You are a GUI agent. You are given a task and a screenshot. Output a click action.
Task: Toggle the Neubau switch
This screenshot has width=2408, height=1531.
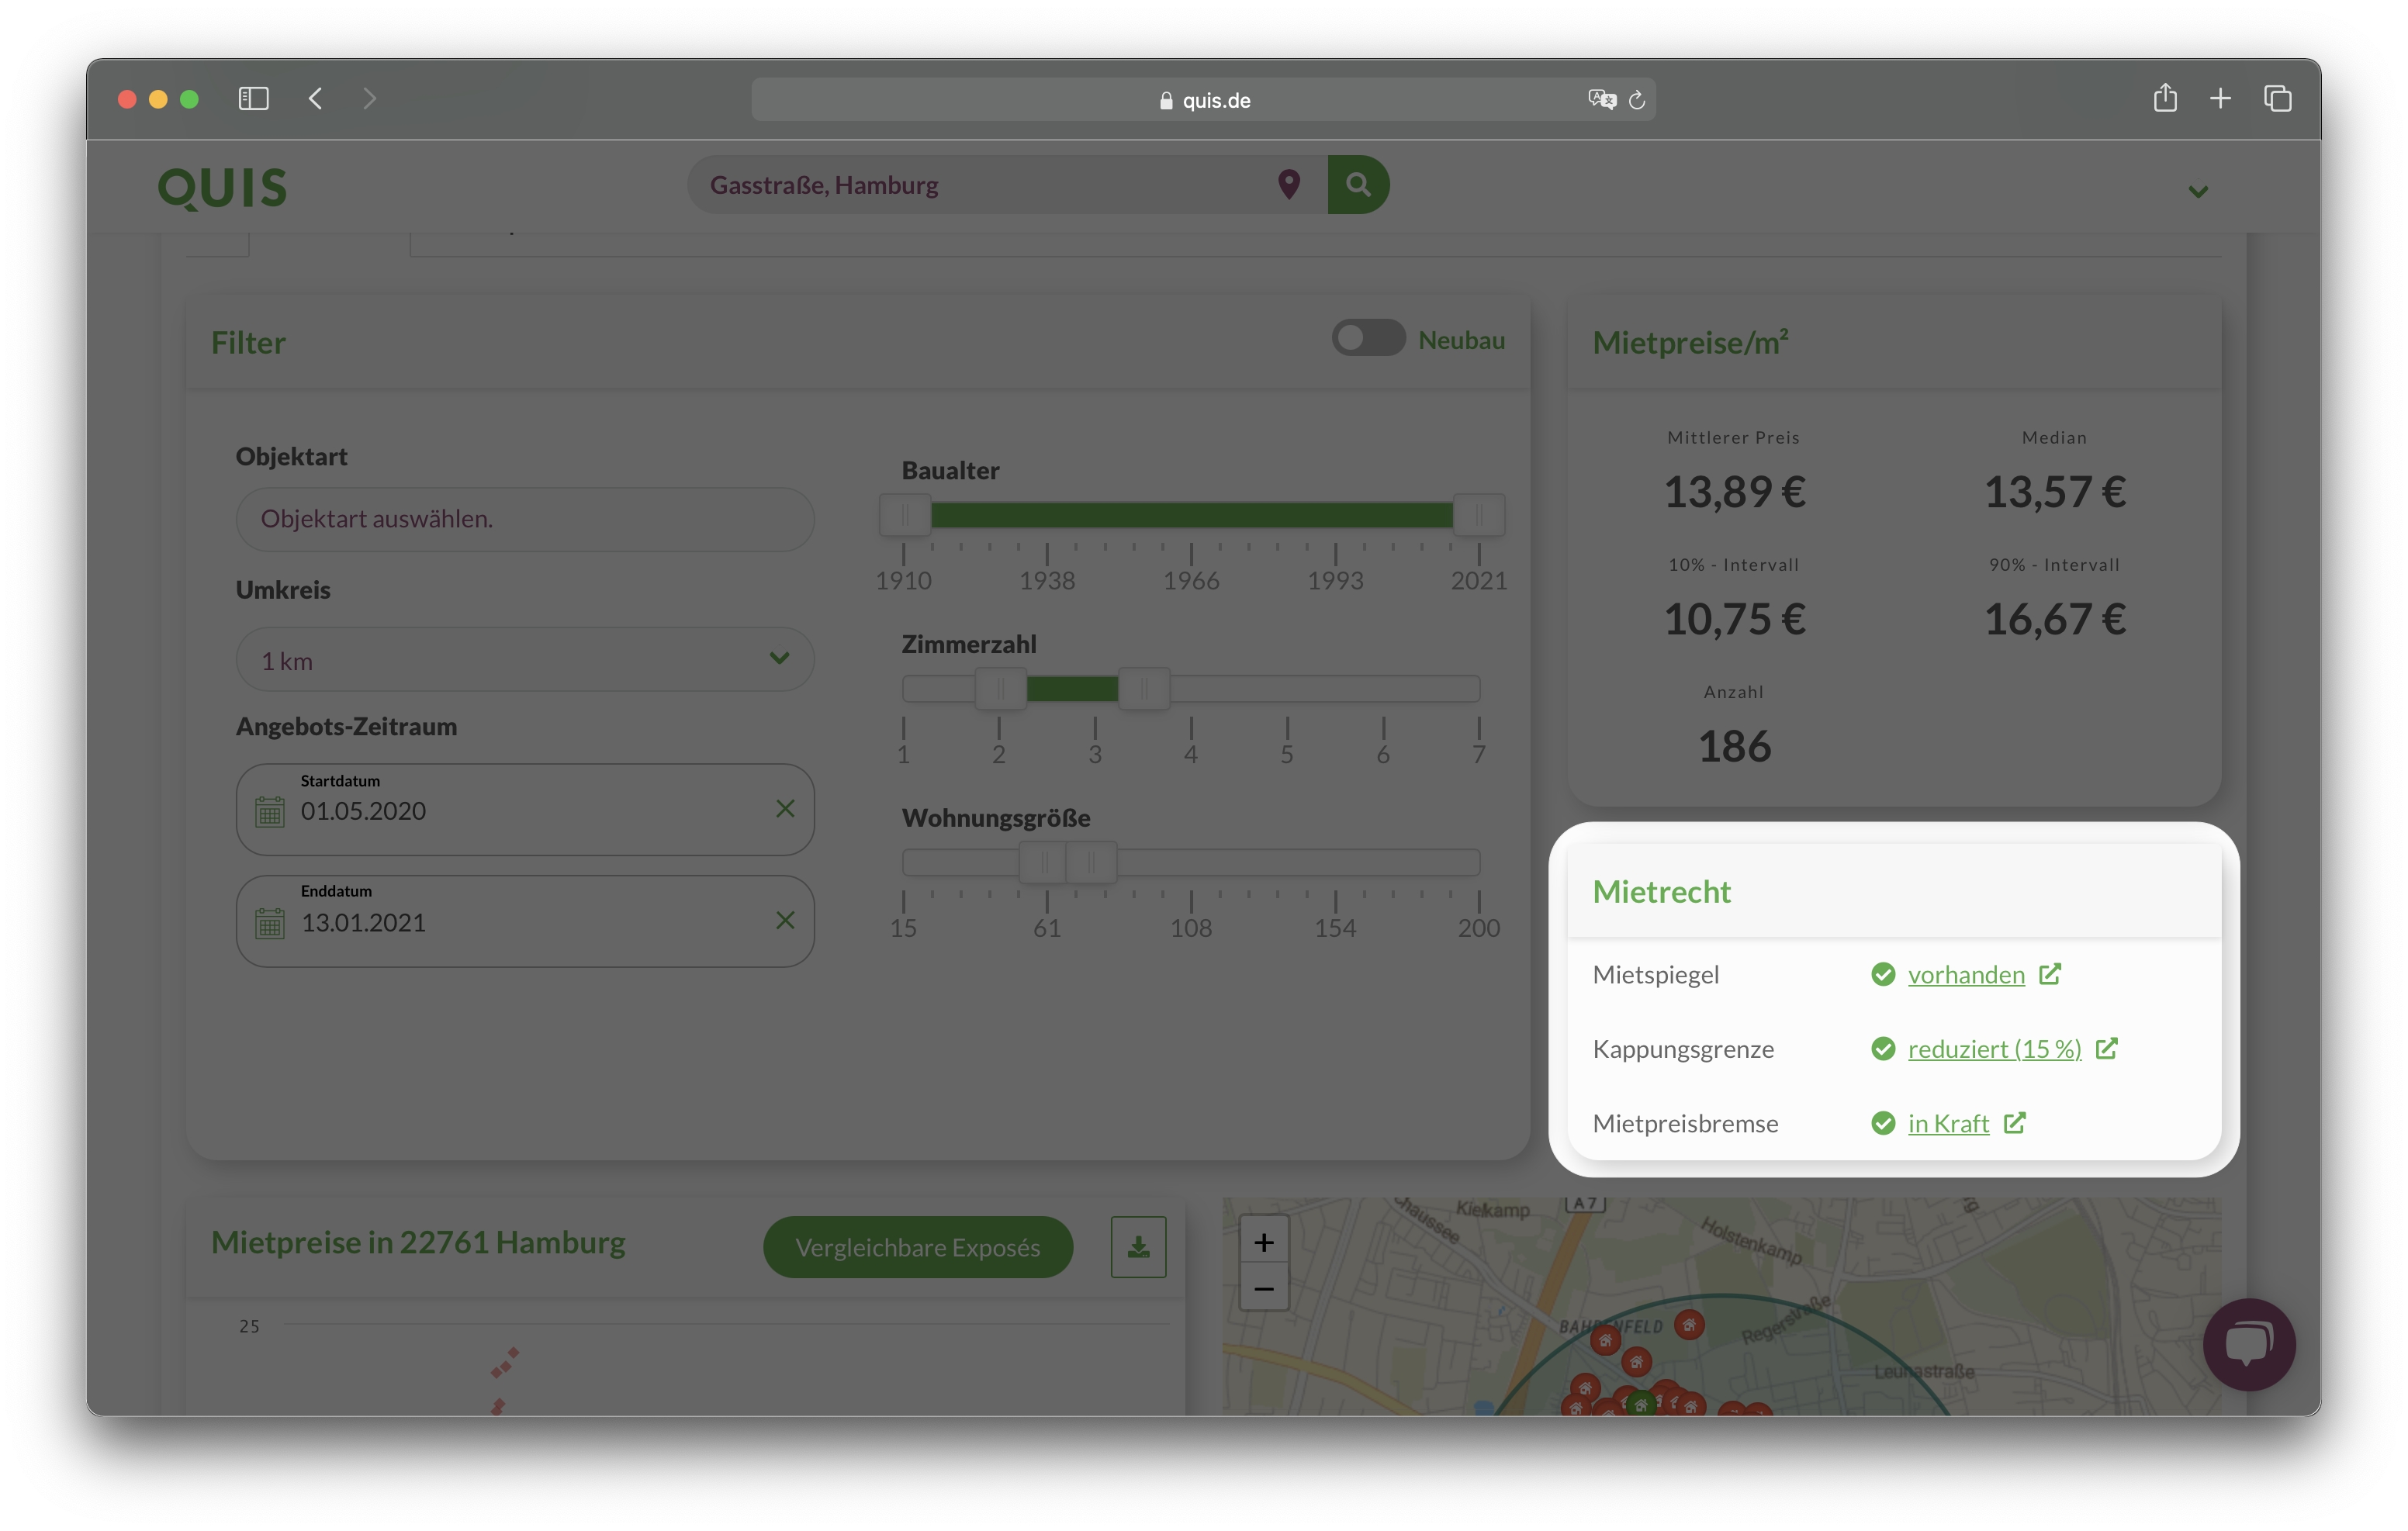pyautogui.click(x=1368, y=338)
